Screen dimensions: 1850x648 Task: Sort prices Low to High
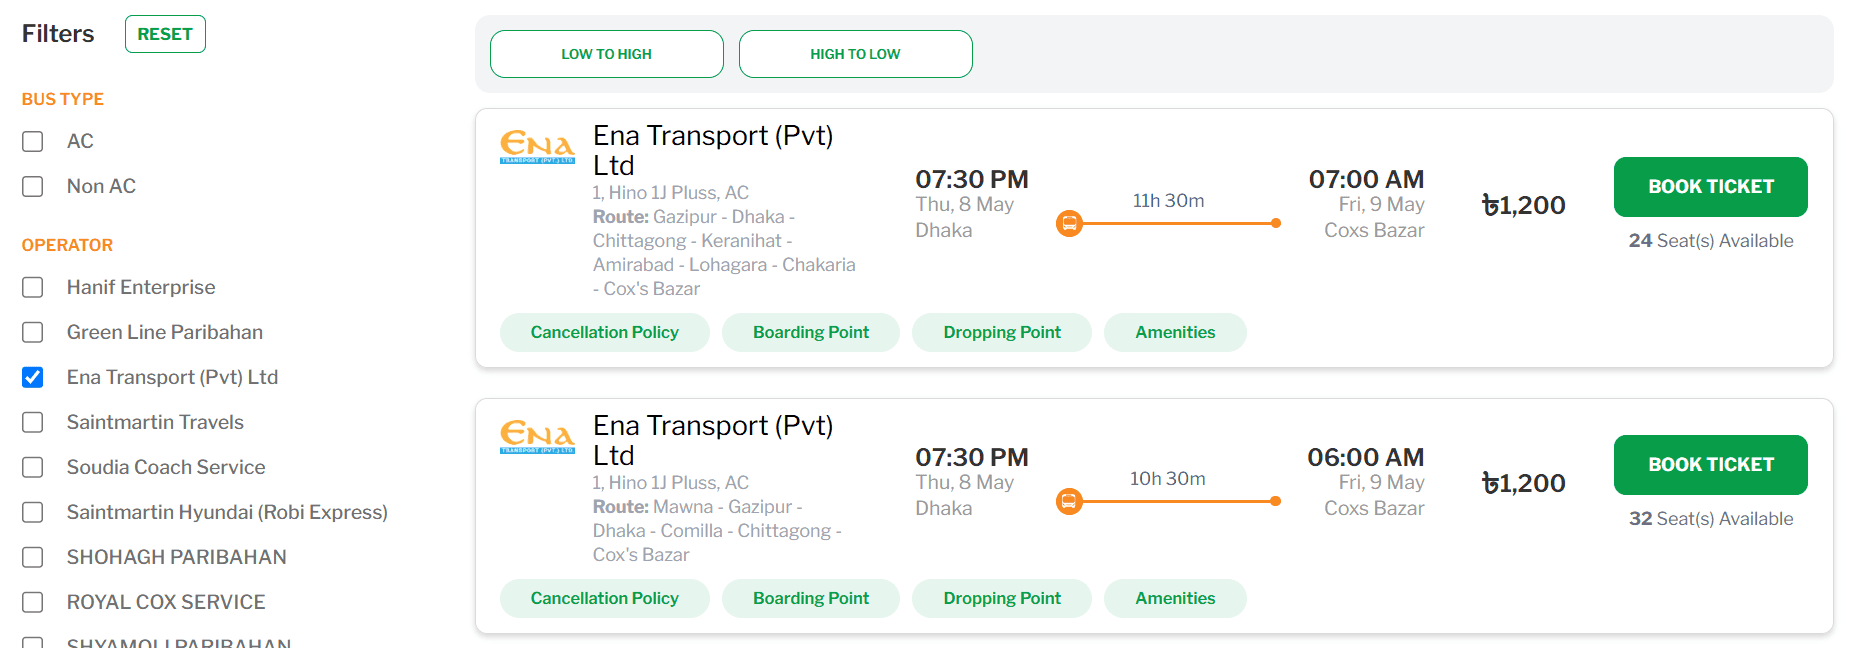[x=607, y=54]
